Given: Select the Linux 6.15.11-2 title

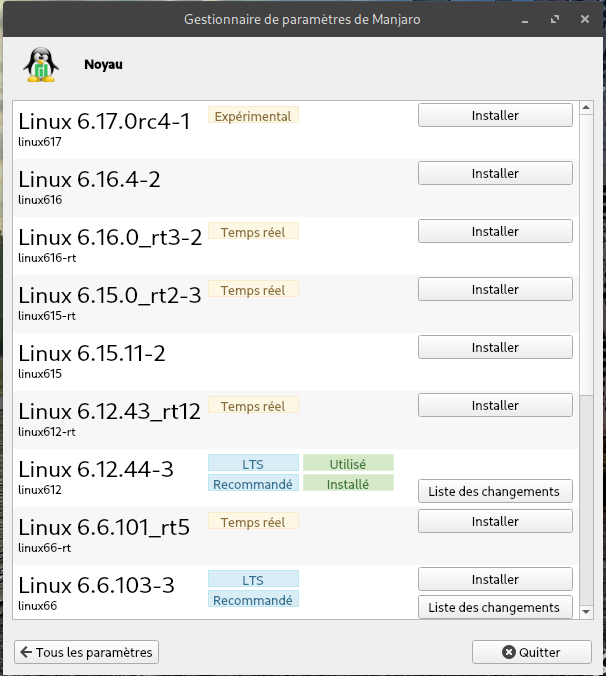Looking at the screenshot, I should coord(92,354).
